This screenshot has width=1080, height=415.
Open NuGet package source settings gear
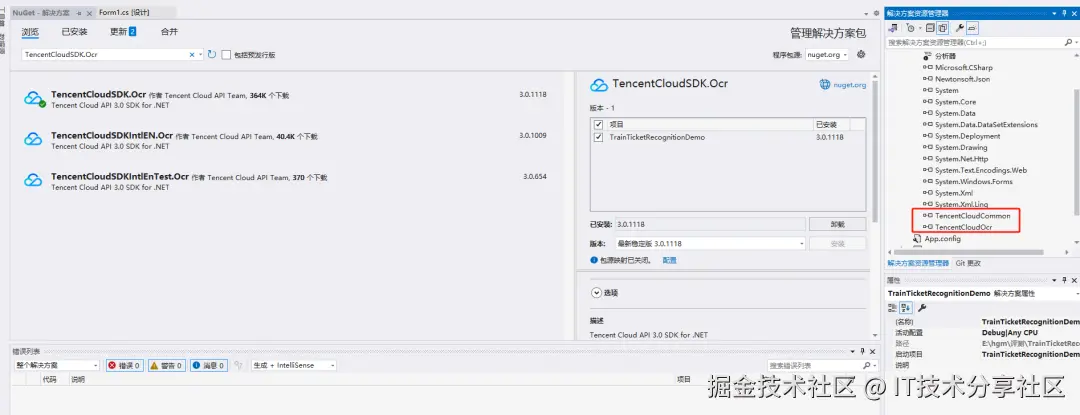click(x=860, y=54)
